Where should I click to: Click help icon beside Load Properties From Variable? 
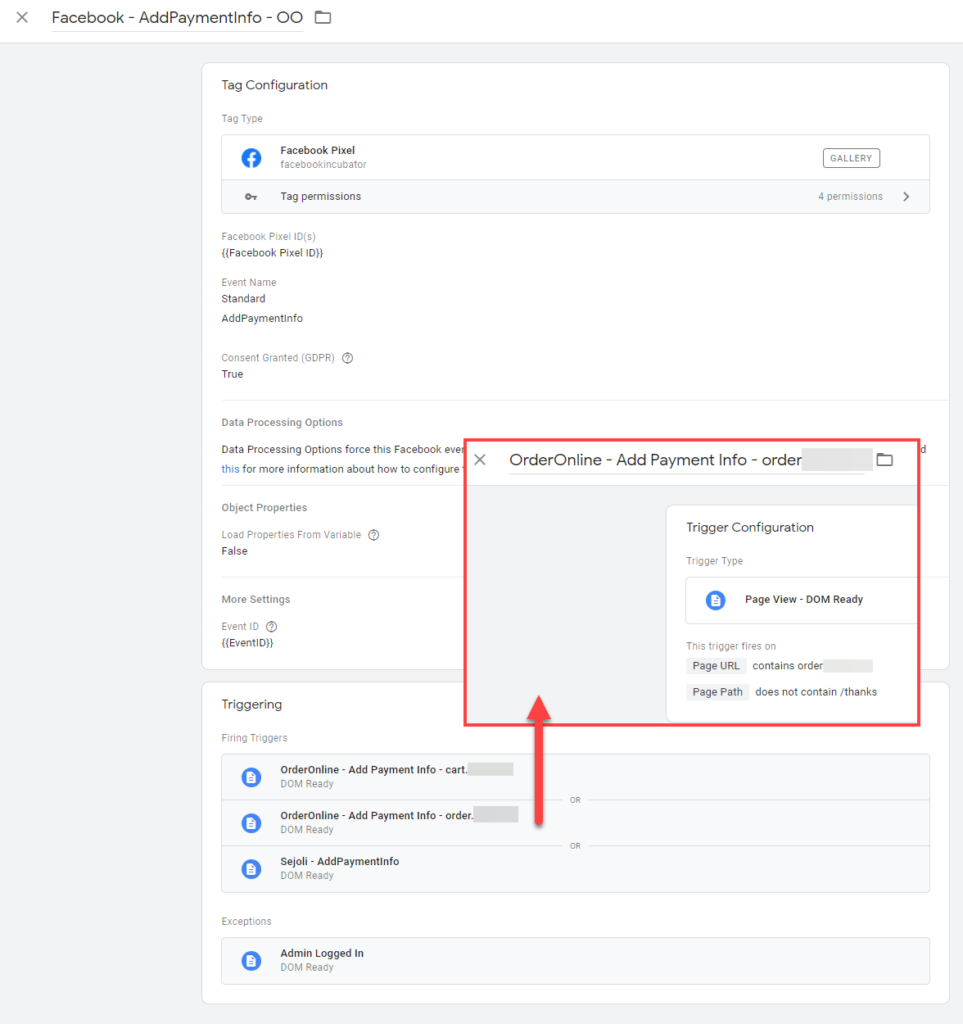click(x=374, y=535)
